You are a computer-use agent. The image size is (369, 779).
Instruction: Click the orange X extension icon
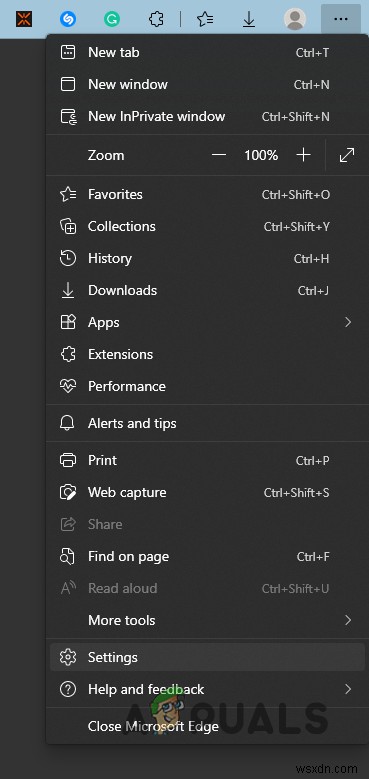click(x=23, y=19)
